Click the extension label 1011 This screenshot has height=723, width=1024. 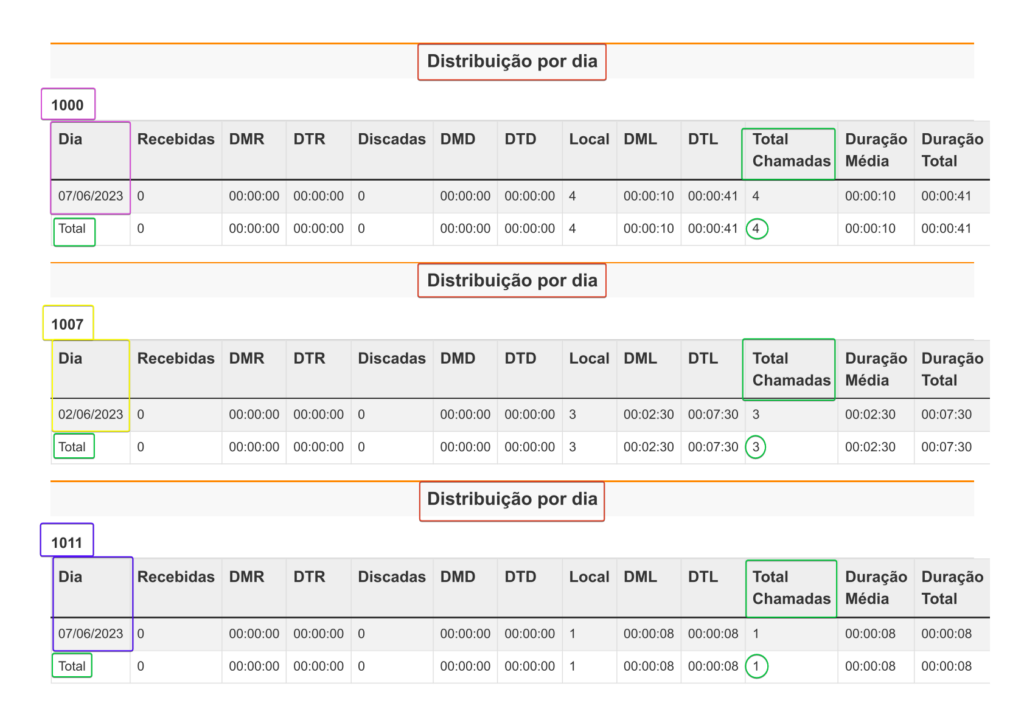67,543
